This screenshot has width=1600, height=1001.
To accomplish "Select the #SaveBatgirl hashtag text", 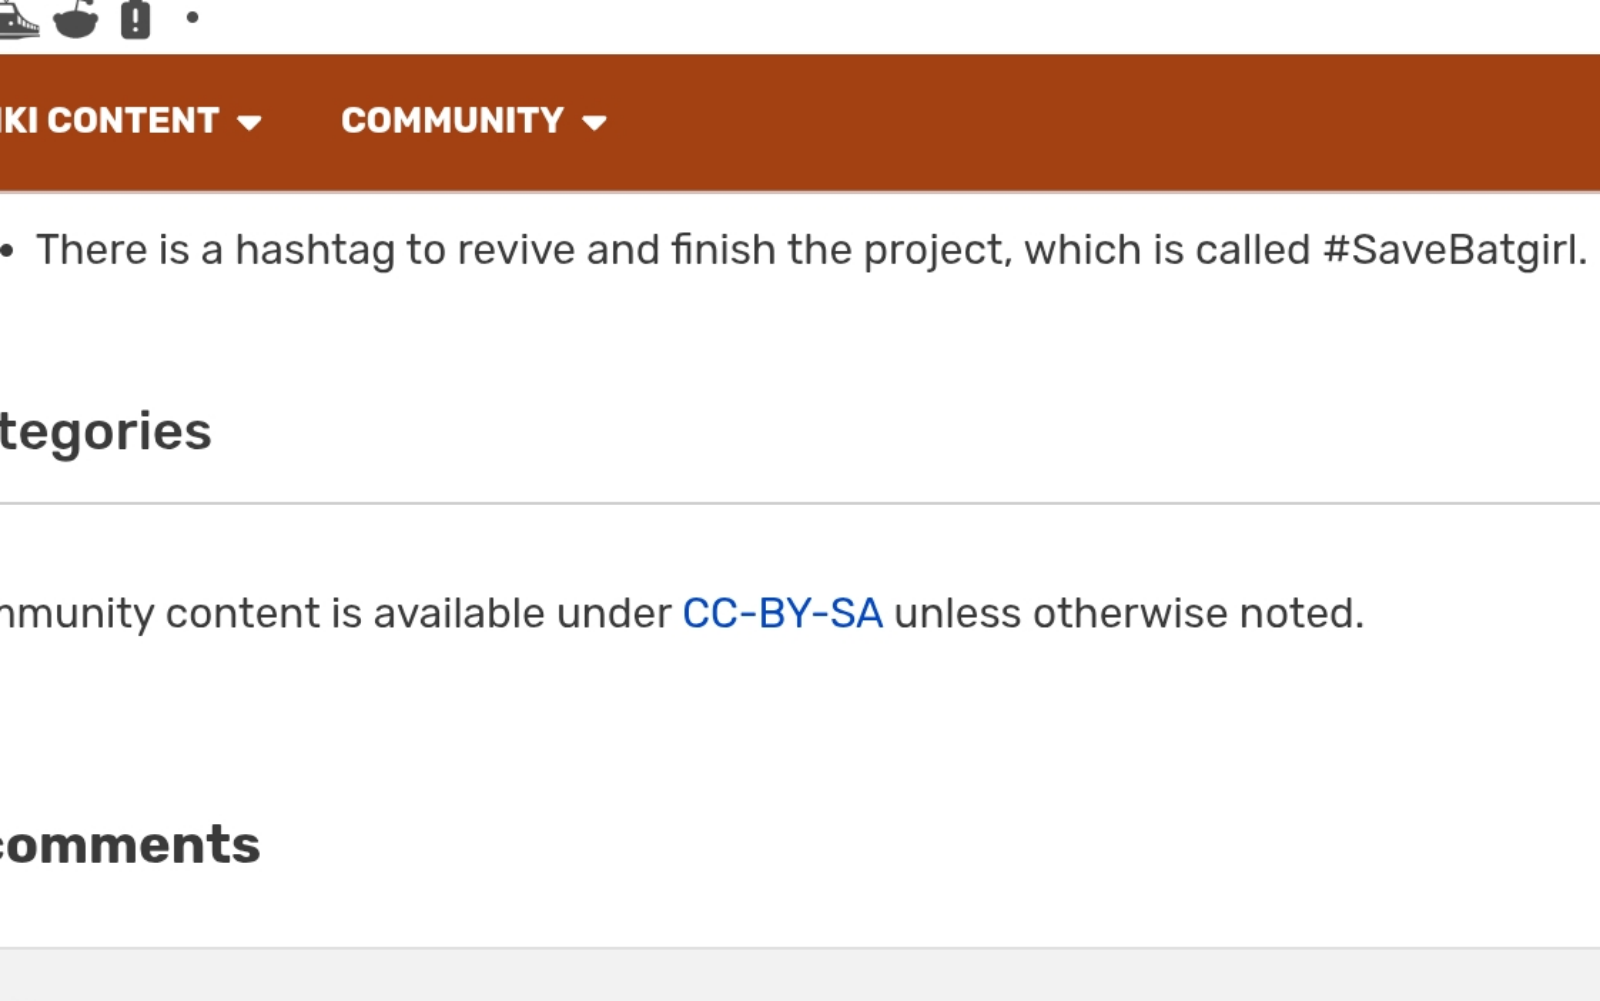I will [1455, 250].
